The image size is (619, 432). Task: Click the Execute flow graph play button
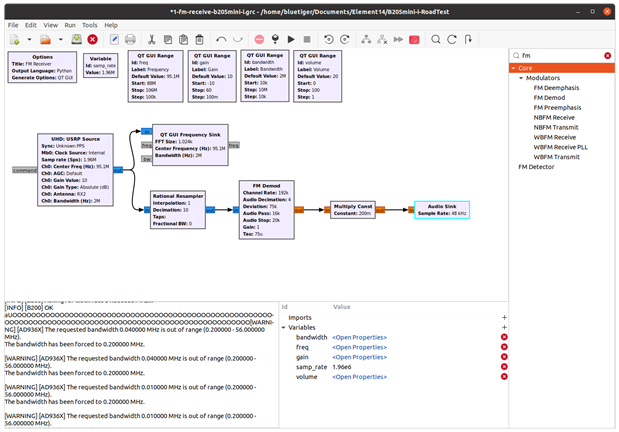(290, 39)
